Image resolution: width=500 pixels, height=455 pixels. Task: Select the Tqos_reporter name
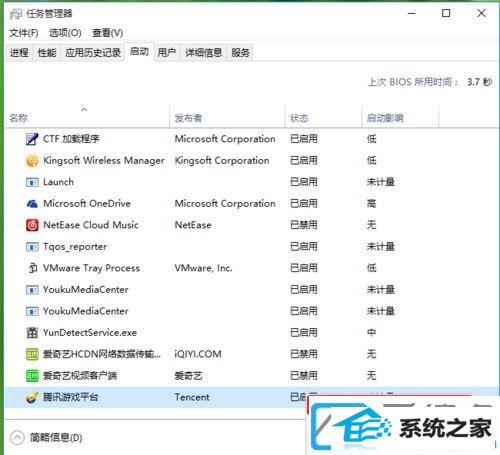(75, 247)
